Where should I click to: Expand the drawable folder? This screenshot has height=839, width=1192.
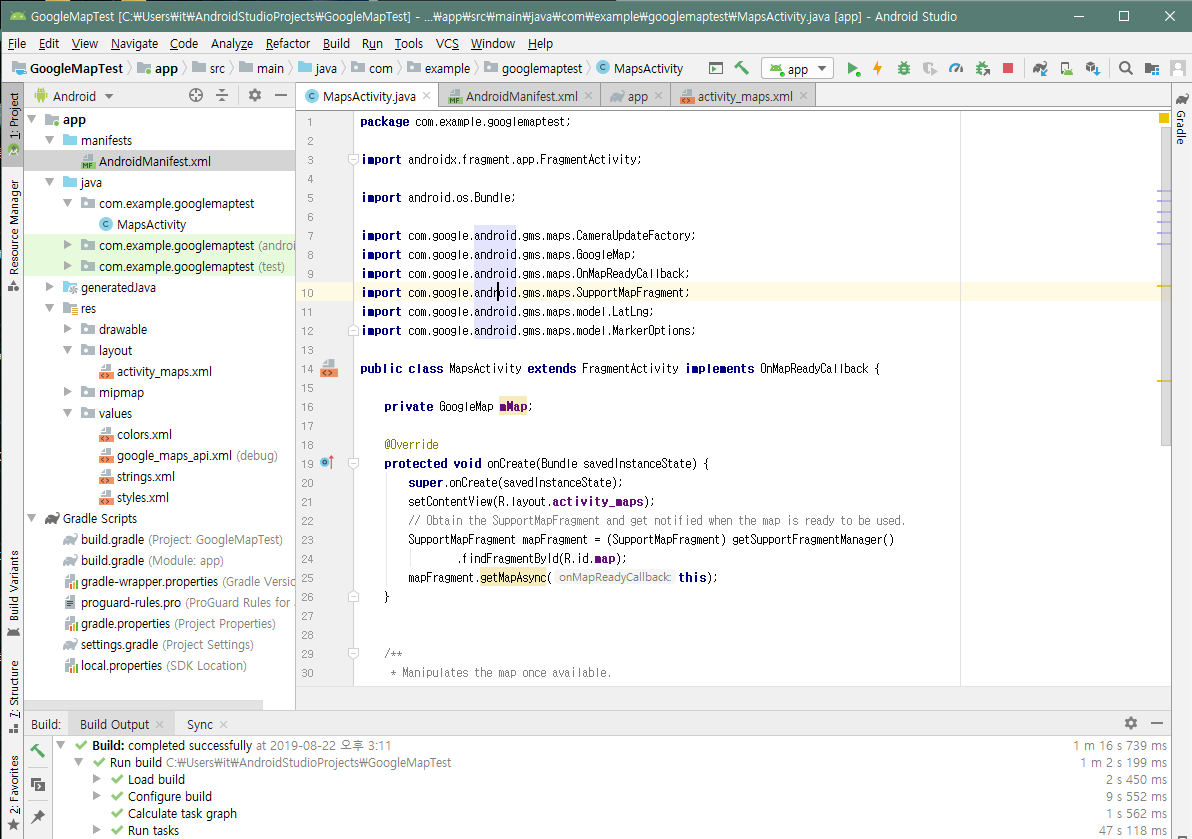(68, 329)
